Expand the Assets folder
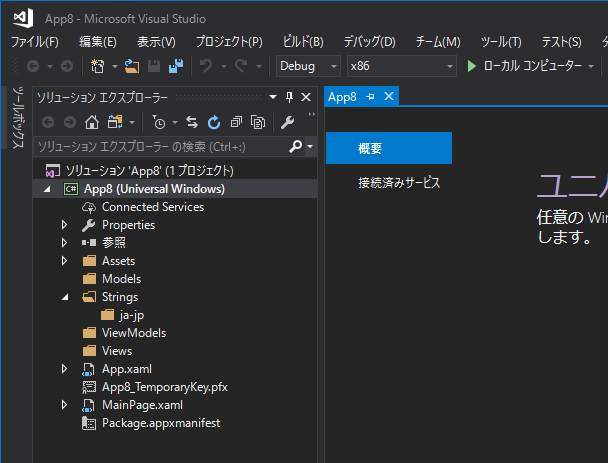The height and width of the screenshot is (463, 608). [x=64, y=261]
